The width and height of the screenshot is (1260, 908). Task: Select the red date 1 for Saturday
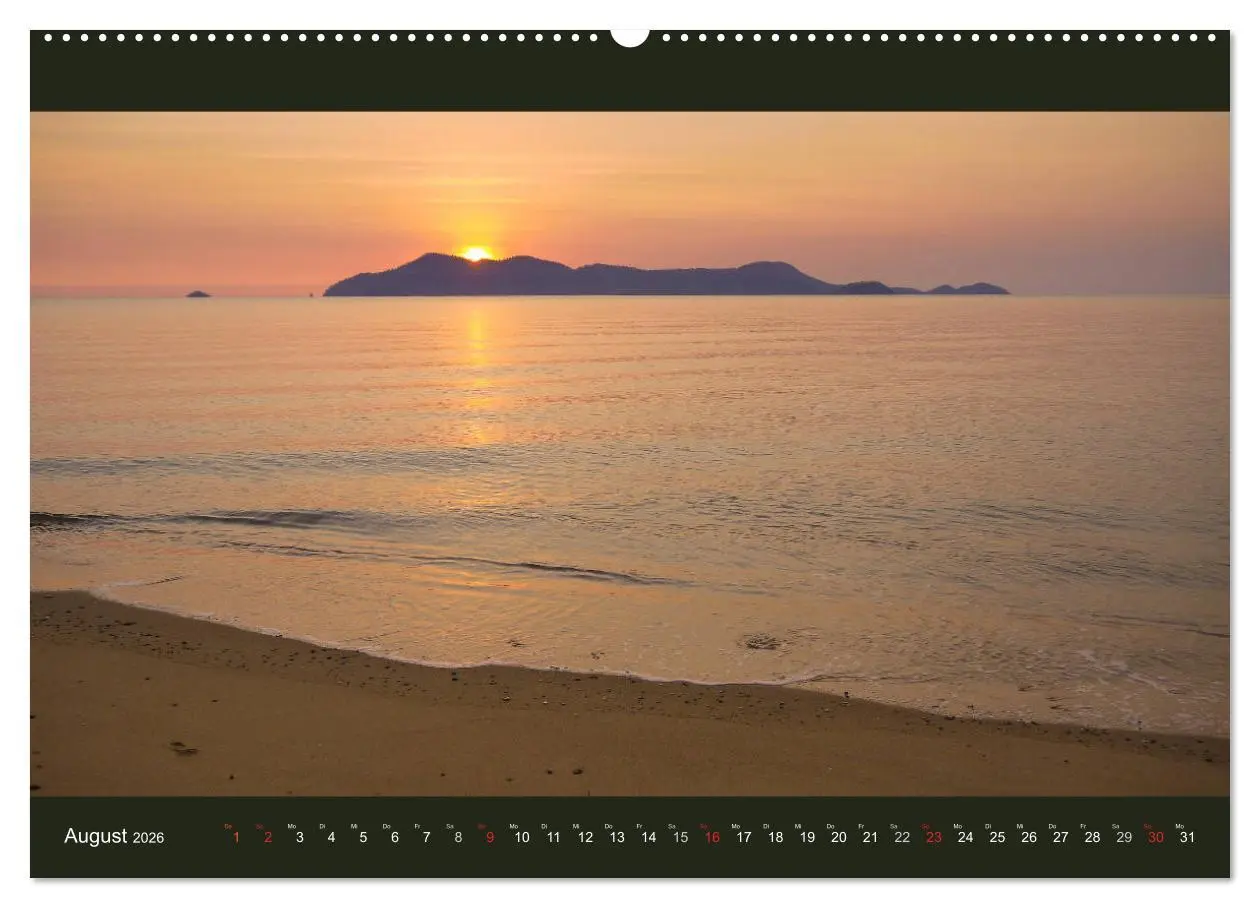click(x=236, y=837)
